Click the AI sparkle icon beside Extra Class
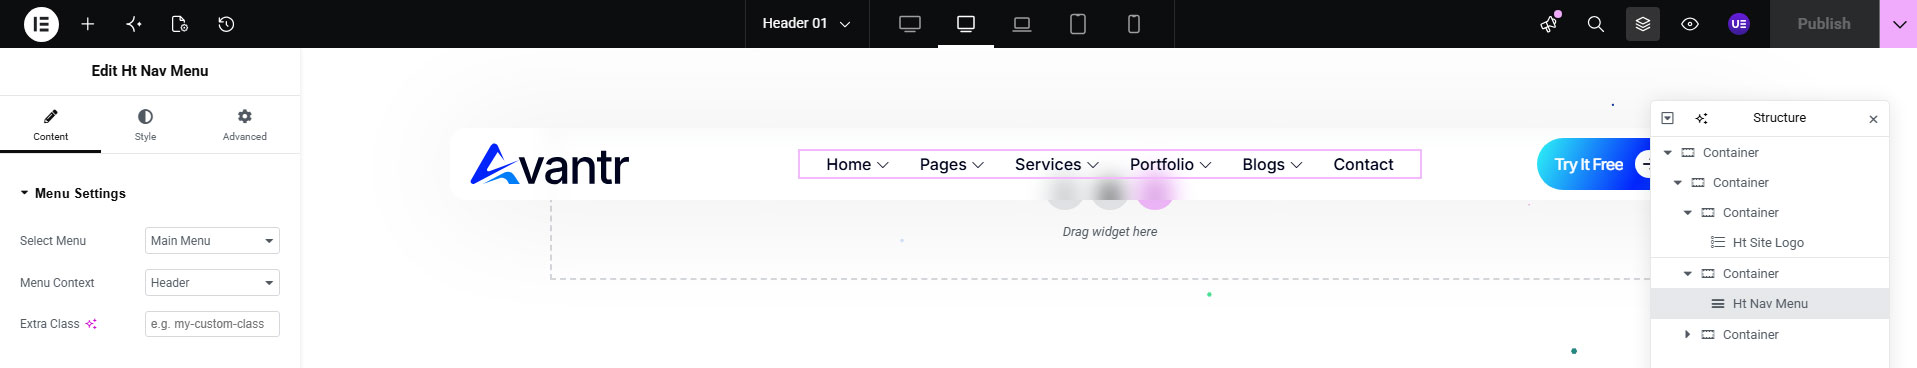The width and height of the screenshot is (1917, 368). tap(91, 324)
